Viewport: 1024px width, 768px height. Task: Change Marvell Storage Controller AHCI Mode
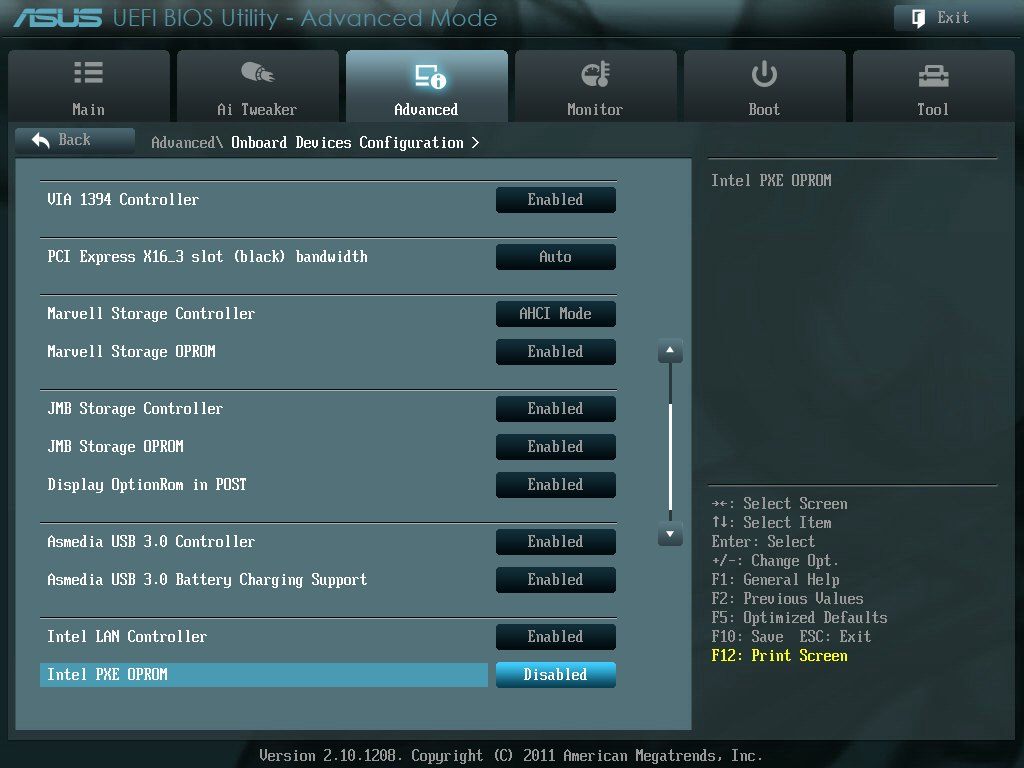click(556, 313)
